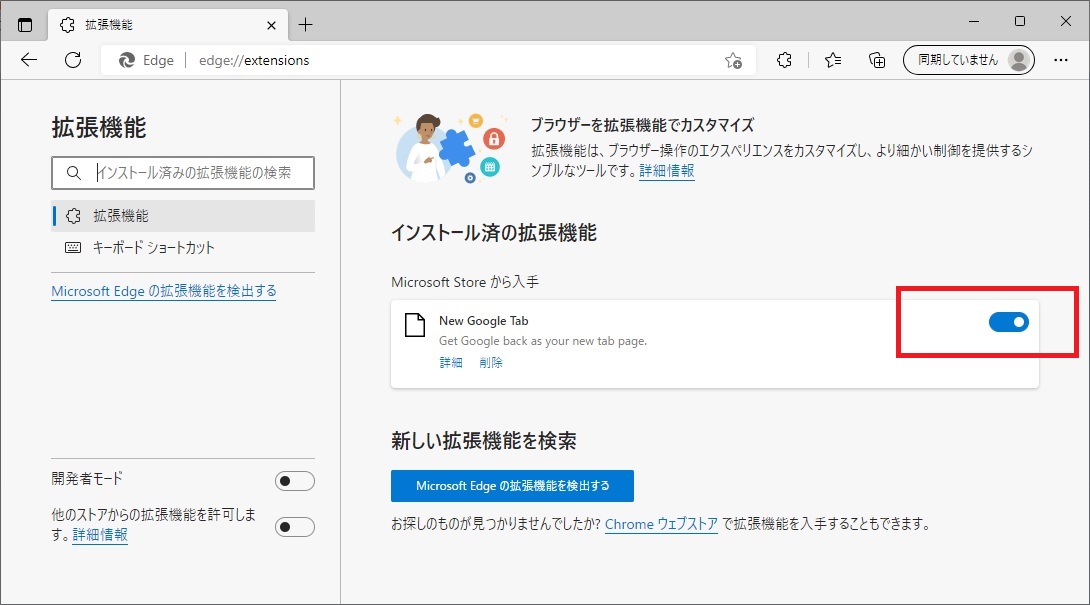Open the Extensions puzzle icon in toolbar

[x=784, y=60]
